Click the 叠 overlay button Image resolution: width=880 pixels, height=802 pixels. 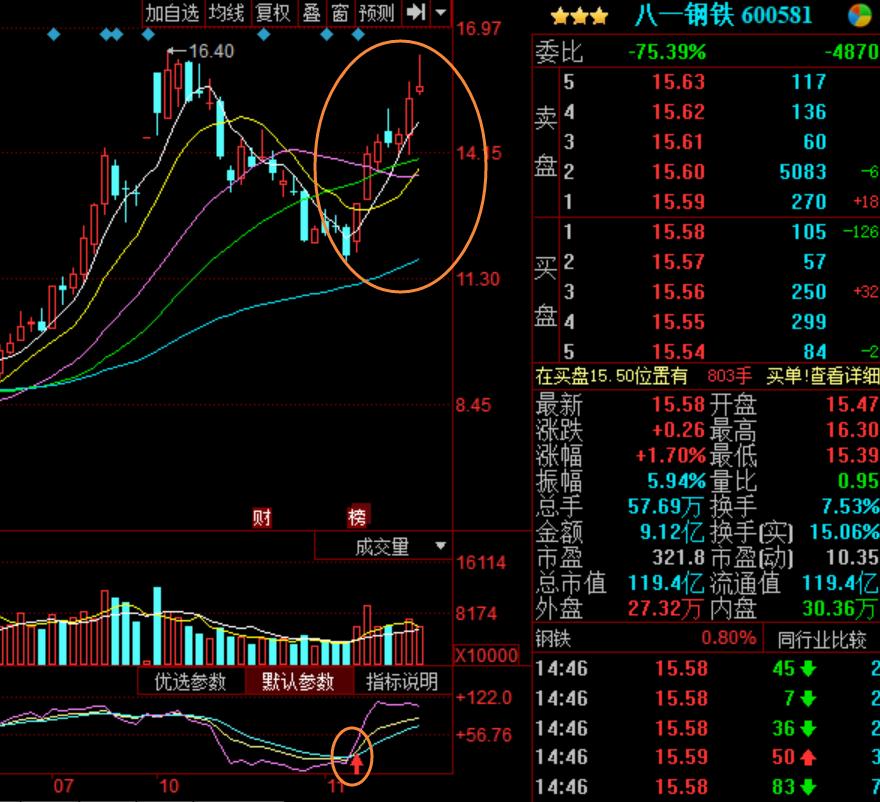[311, 12]
